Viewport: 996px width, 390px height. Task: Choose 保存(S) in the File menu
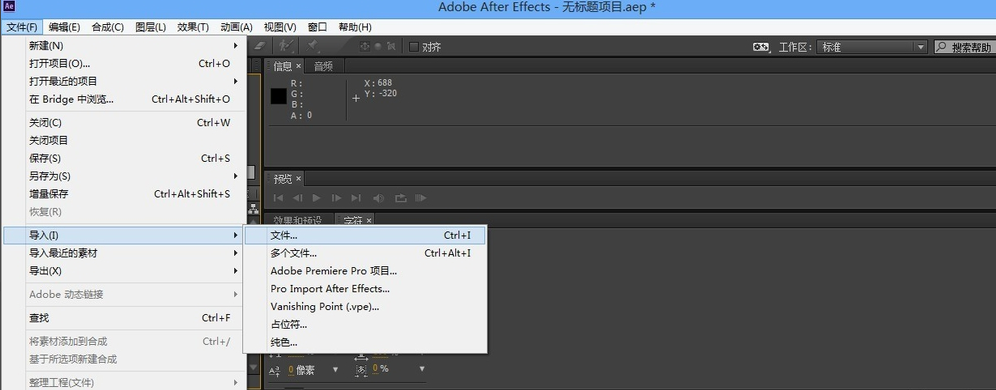(x=124, y=158)
